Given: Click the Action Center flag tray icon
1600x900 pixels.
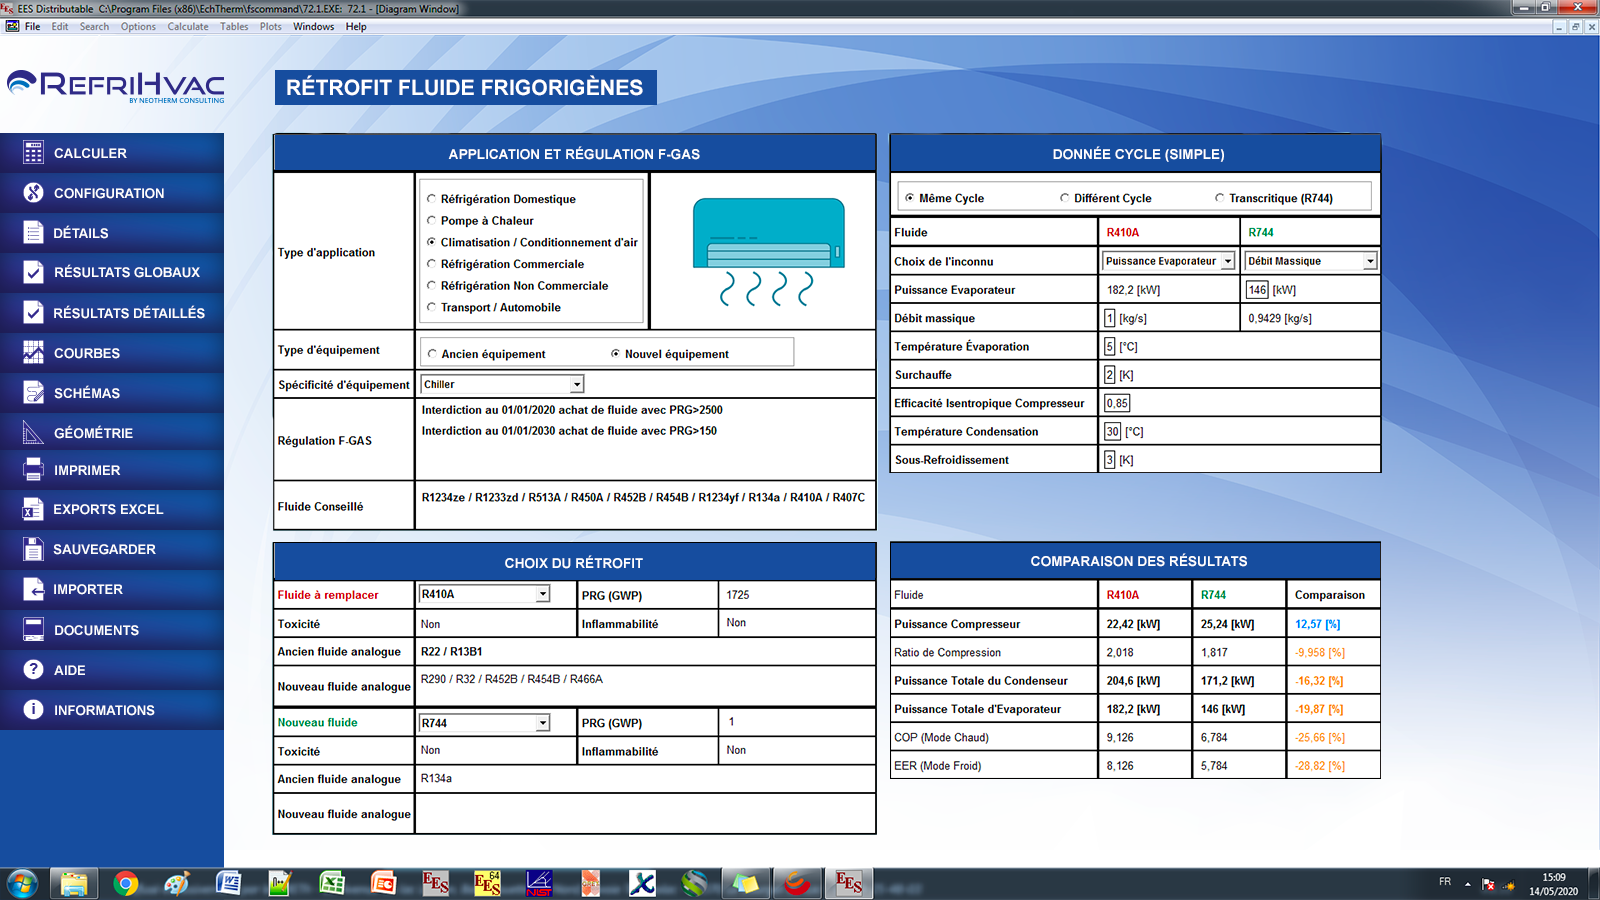Looking at the screenshot, I should click(1488, 885).
